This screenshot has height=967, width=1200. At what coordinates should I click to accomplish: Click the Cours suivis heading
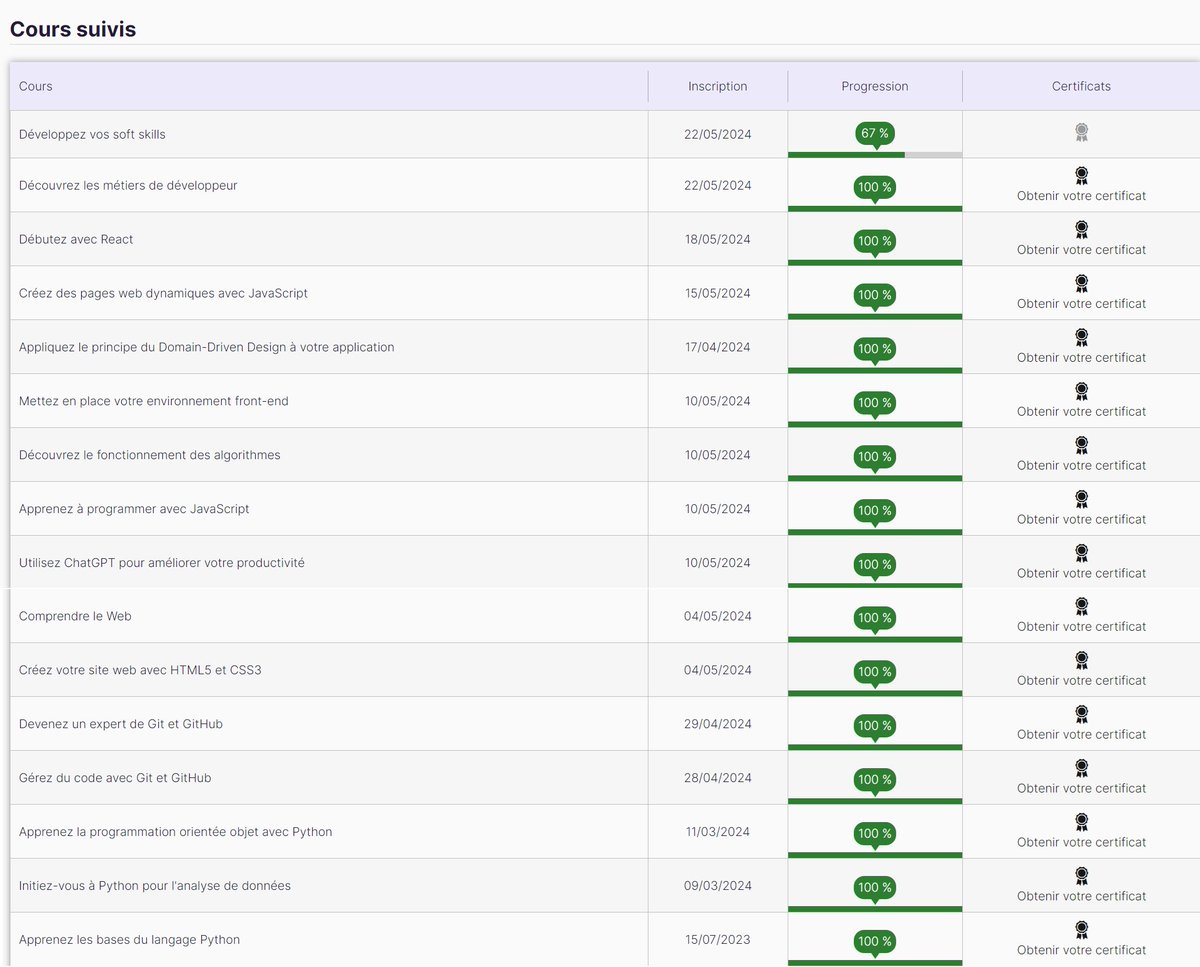73,29
